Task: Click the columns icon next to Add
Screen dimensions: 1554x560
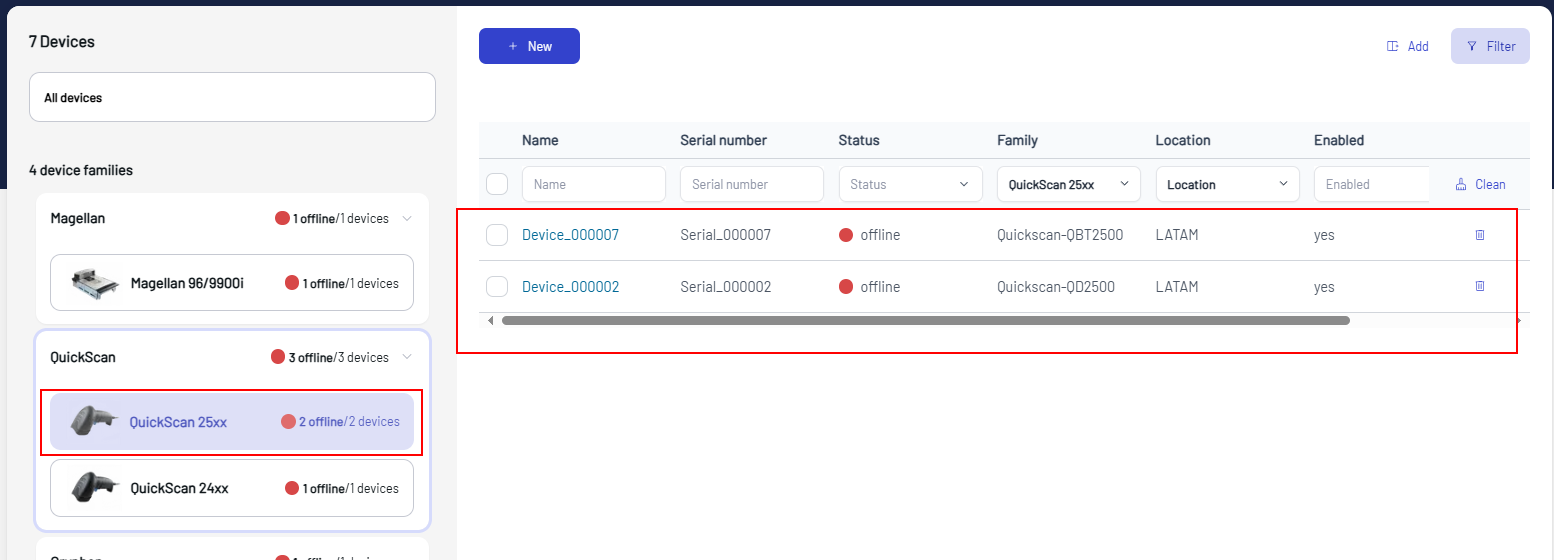Action: 1392,46
